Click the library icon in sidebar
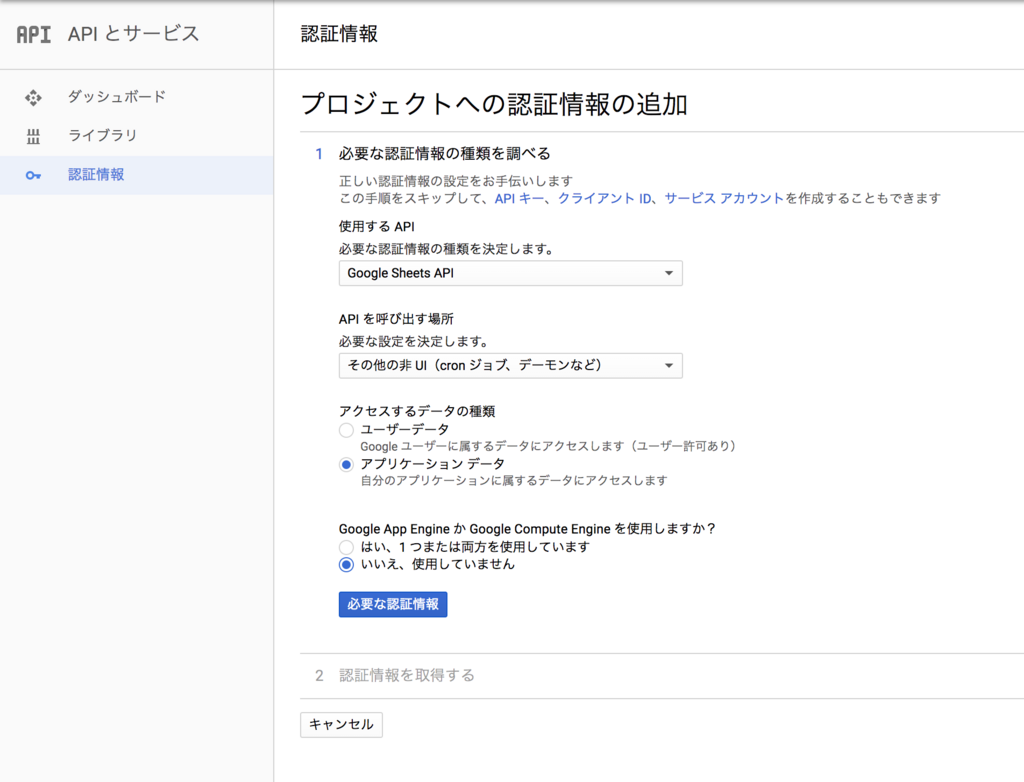 33,136
